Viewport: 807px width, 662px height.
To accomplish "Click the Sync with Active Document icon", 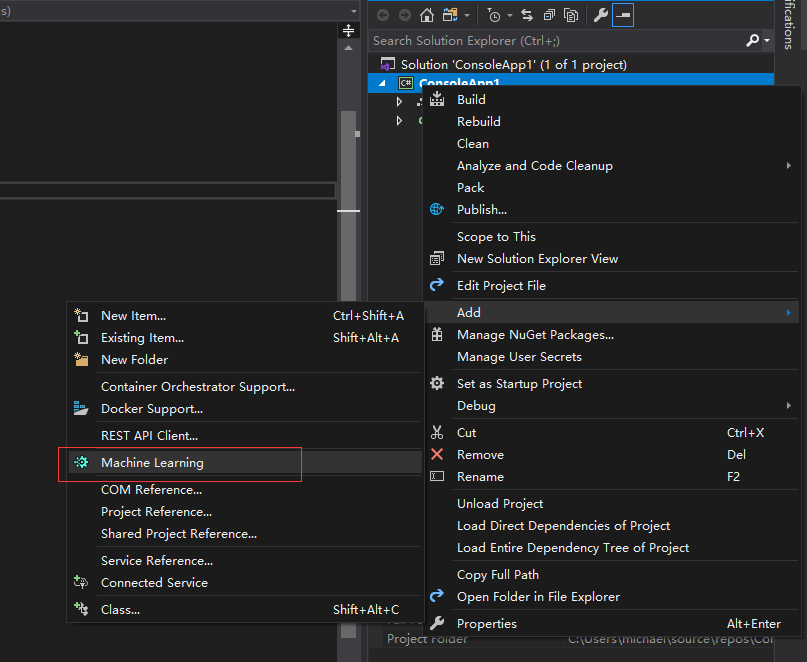I will point(527,15).
